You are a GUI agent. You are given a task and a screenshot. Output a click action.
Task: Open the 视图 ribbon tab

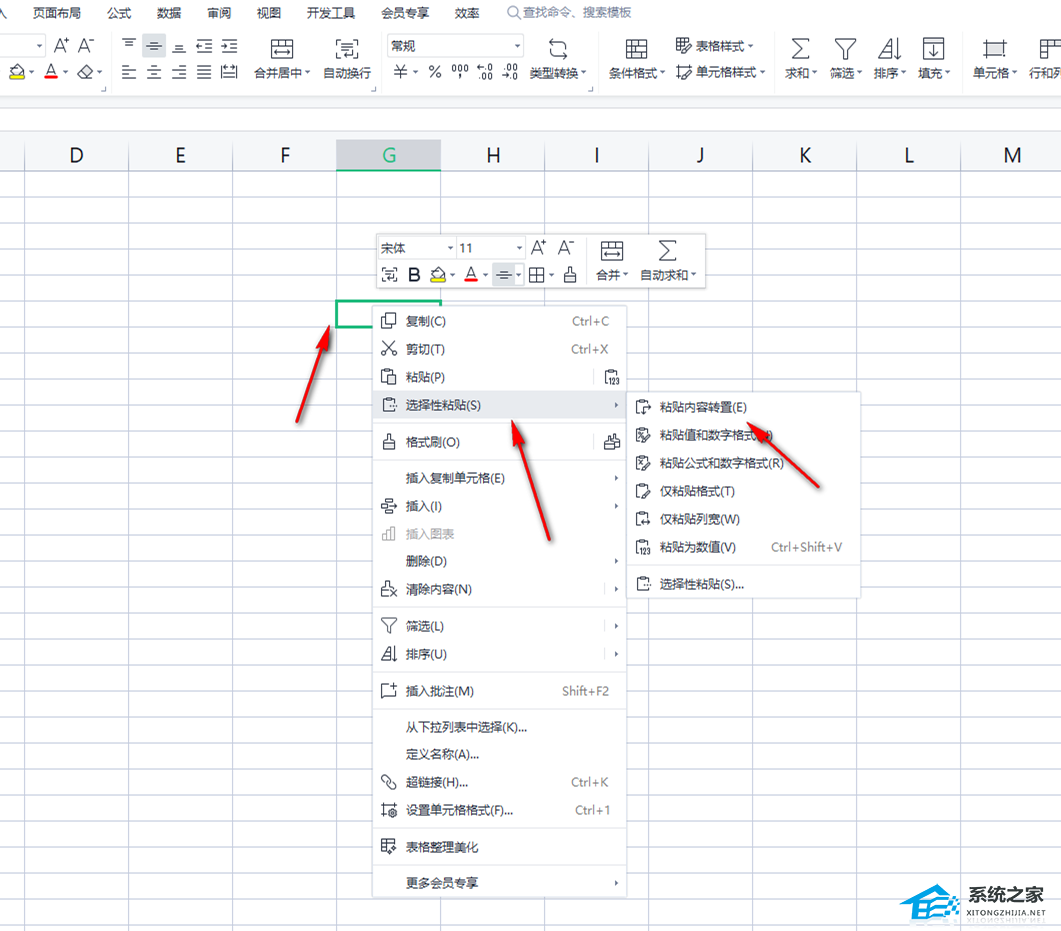[x=269, y=13]
